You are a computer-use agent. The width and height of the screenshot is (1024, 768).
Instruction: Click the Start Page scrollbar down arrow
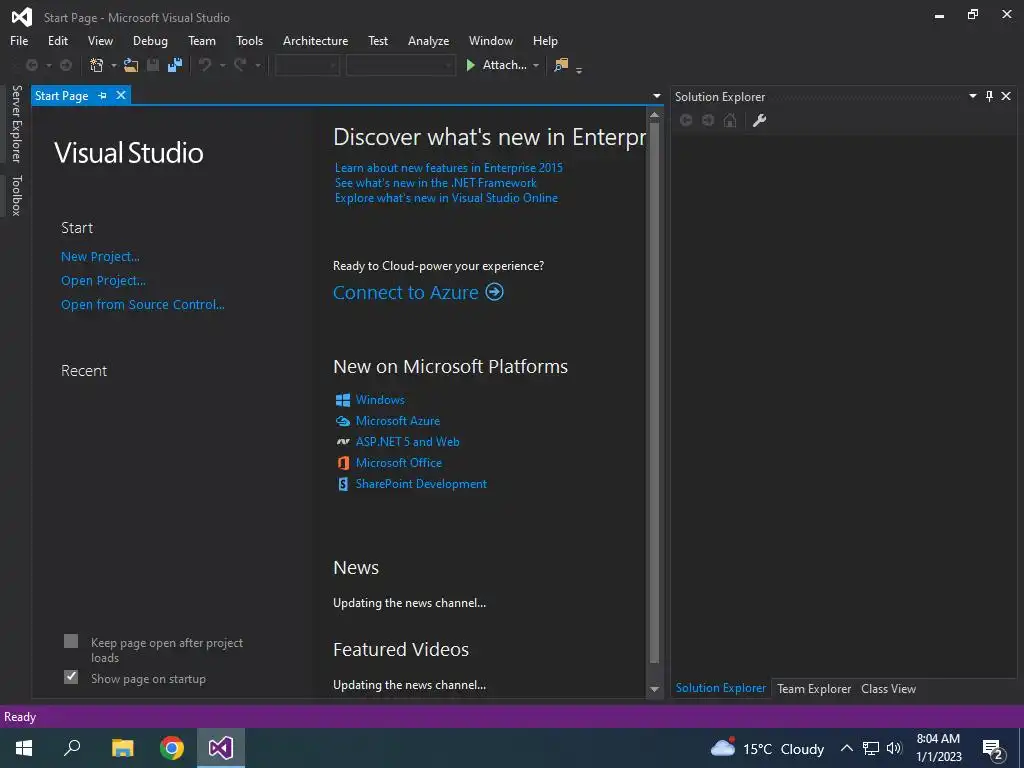tap(654, 689)
